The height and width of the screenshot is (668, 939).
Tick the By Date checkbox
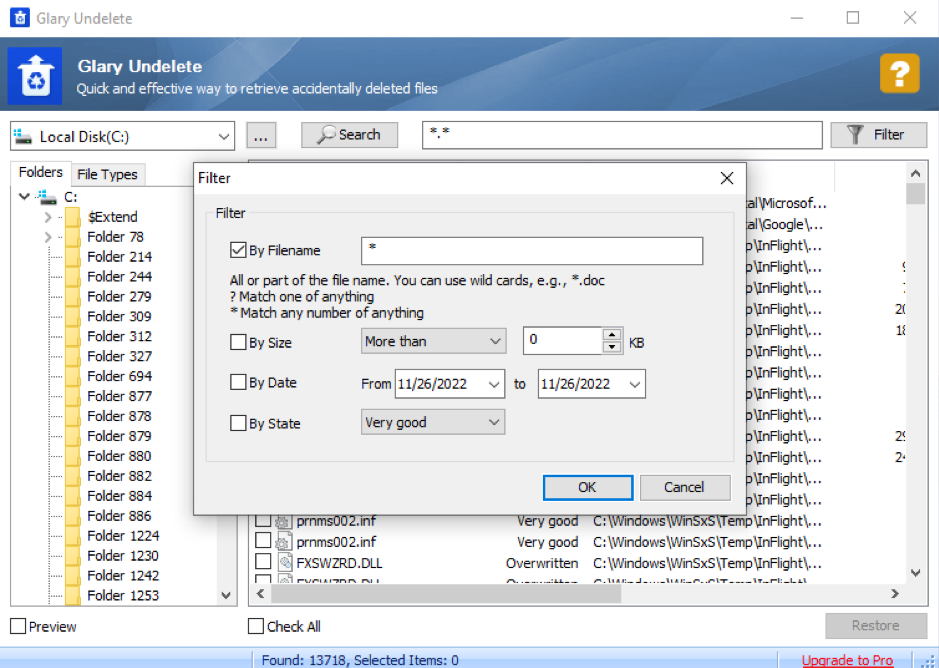click(238, 382)
